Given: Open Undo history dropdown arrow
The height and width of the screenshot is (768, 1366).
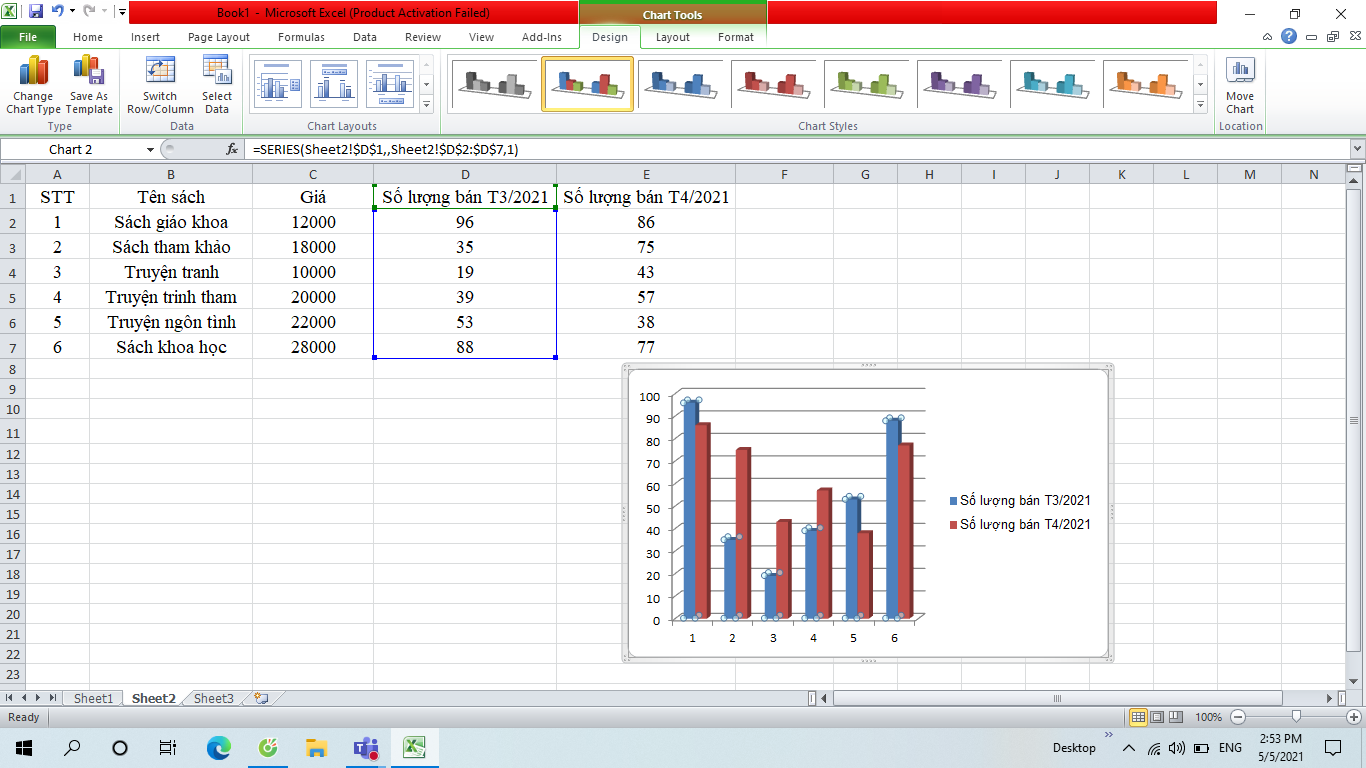Looking at the screenshot, I should [x=72, y=12].
